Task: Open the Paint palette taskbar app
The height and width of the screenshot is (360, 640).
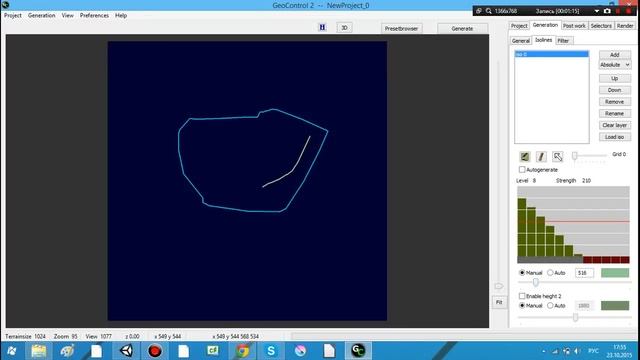Action: [x=67, y=351]
